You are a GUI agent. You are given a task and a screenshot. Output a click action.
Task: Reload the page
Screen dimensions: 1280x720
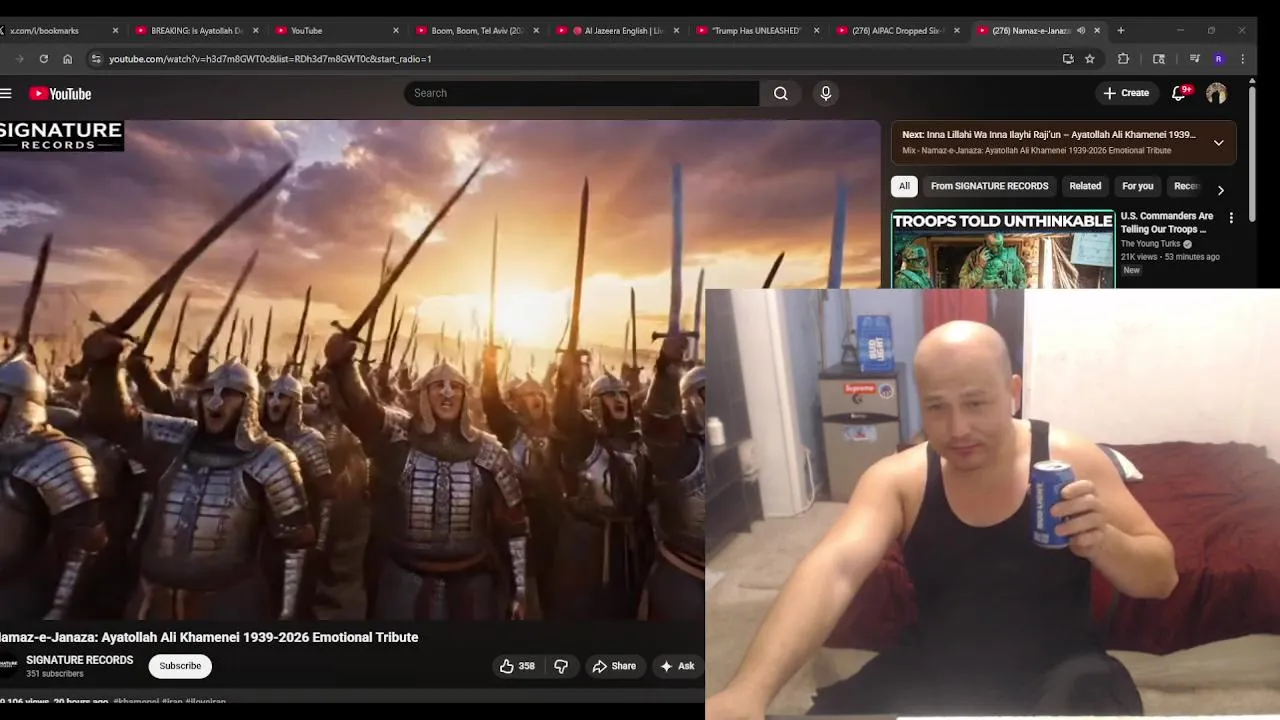(x=43, y=59)
